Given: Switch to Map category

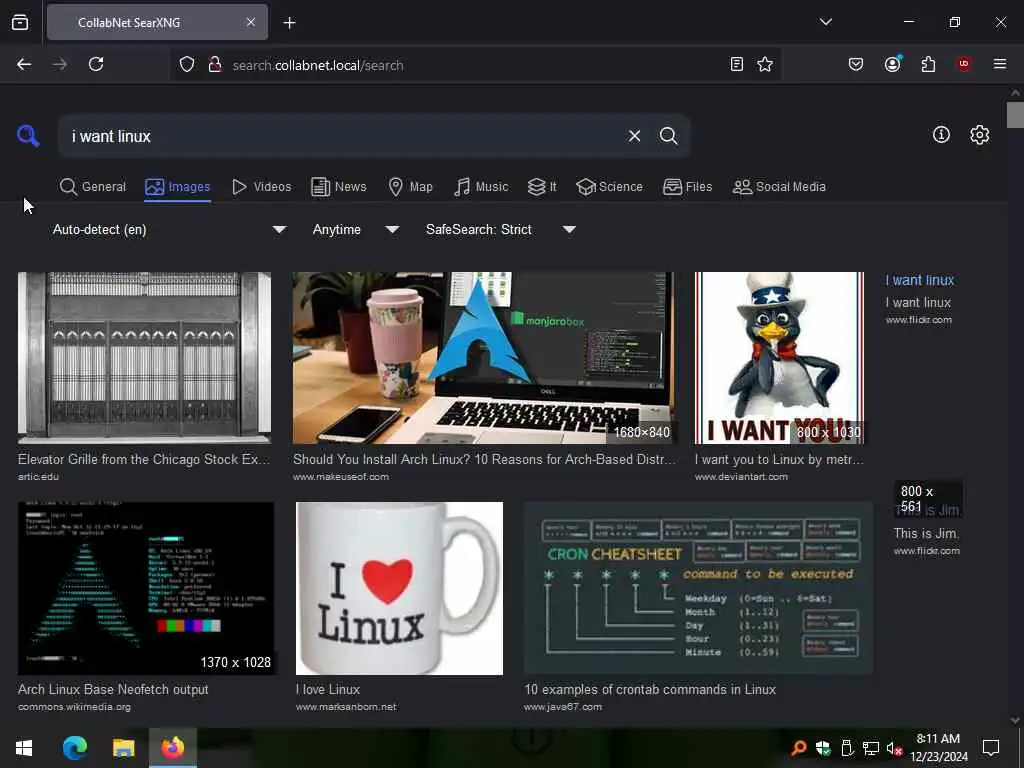Looking at the screenshot, I should pyautogui.click(x=410, y=187).
